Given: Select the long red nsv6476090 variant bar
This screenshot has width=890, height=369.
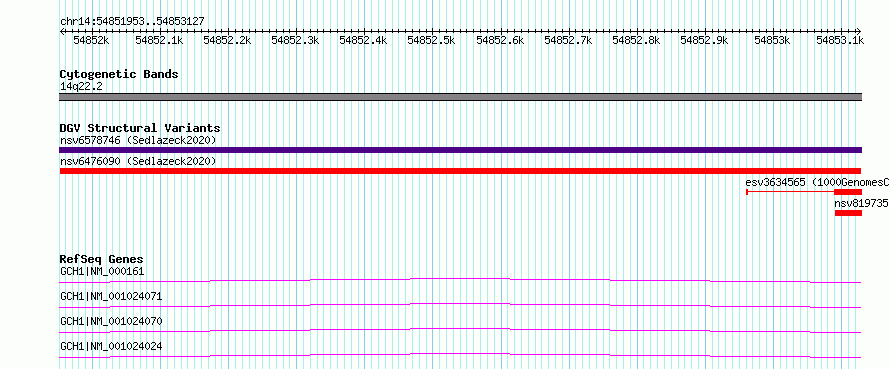Looking at the screenshot, I should [x=460, y=171].
